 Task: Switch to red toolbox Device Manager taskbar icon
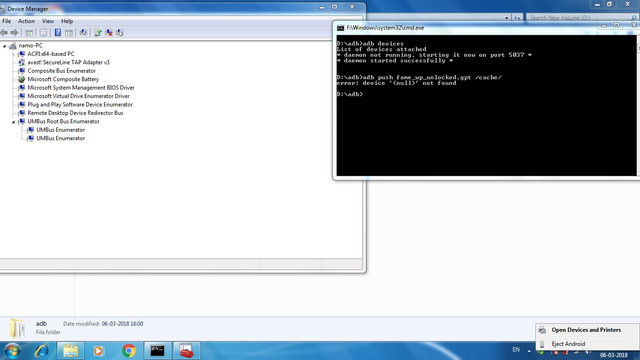pos(186,351)
